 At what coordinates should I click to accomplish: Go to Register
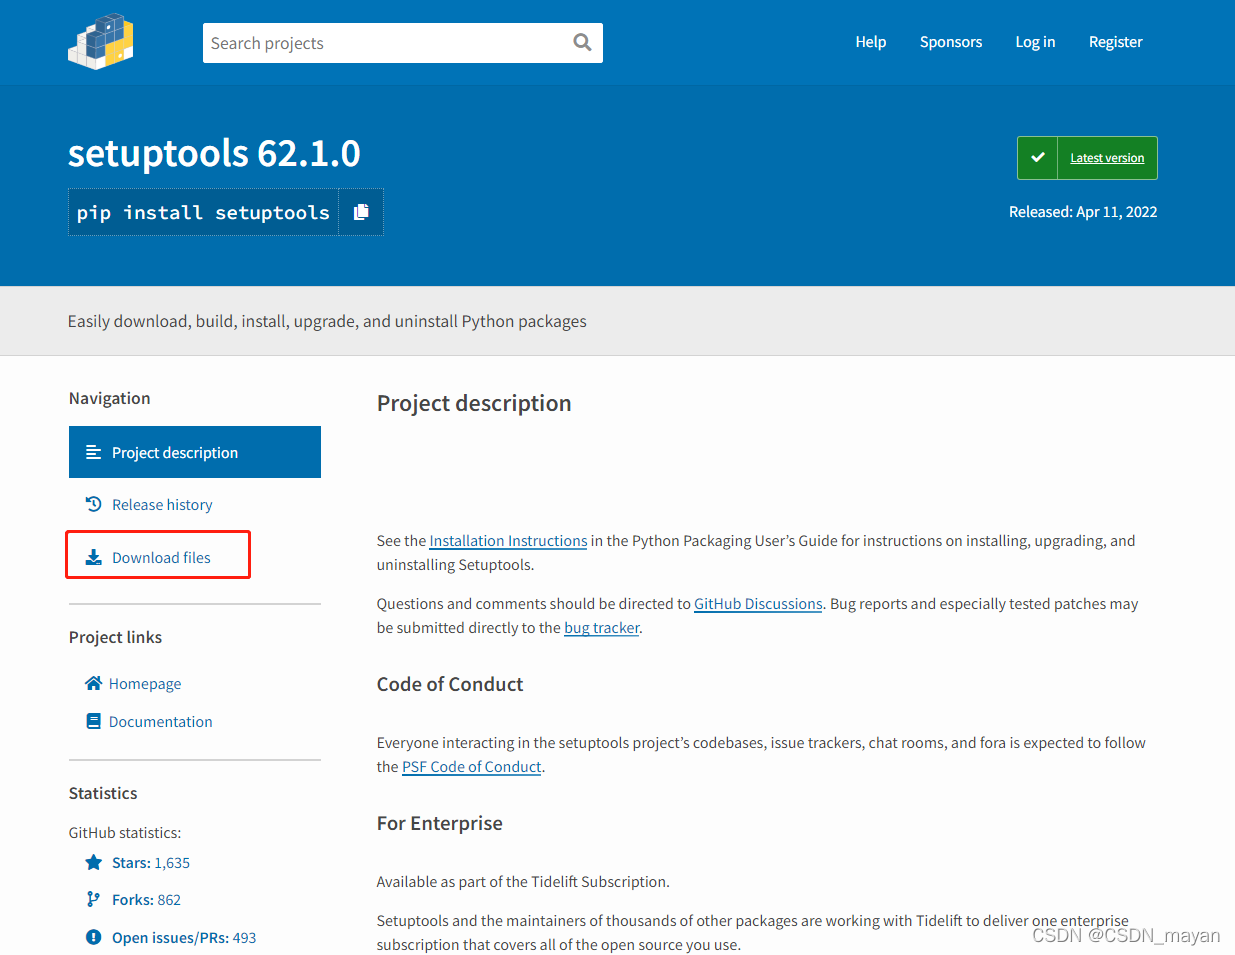pos(1115,42)
